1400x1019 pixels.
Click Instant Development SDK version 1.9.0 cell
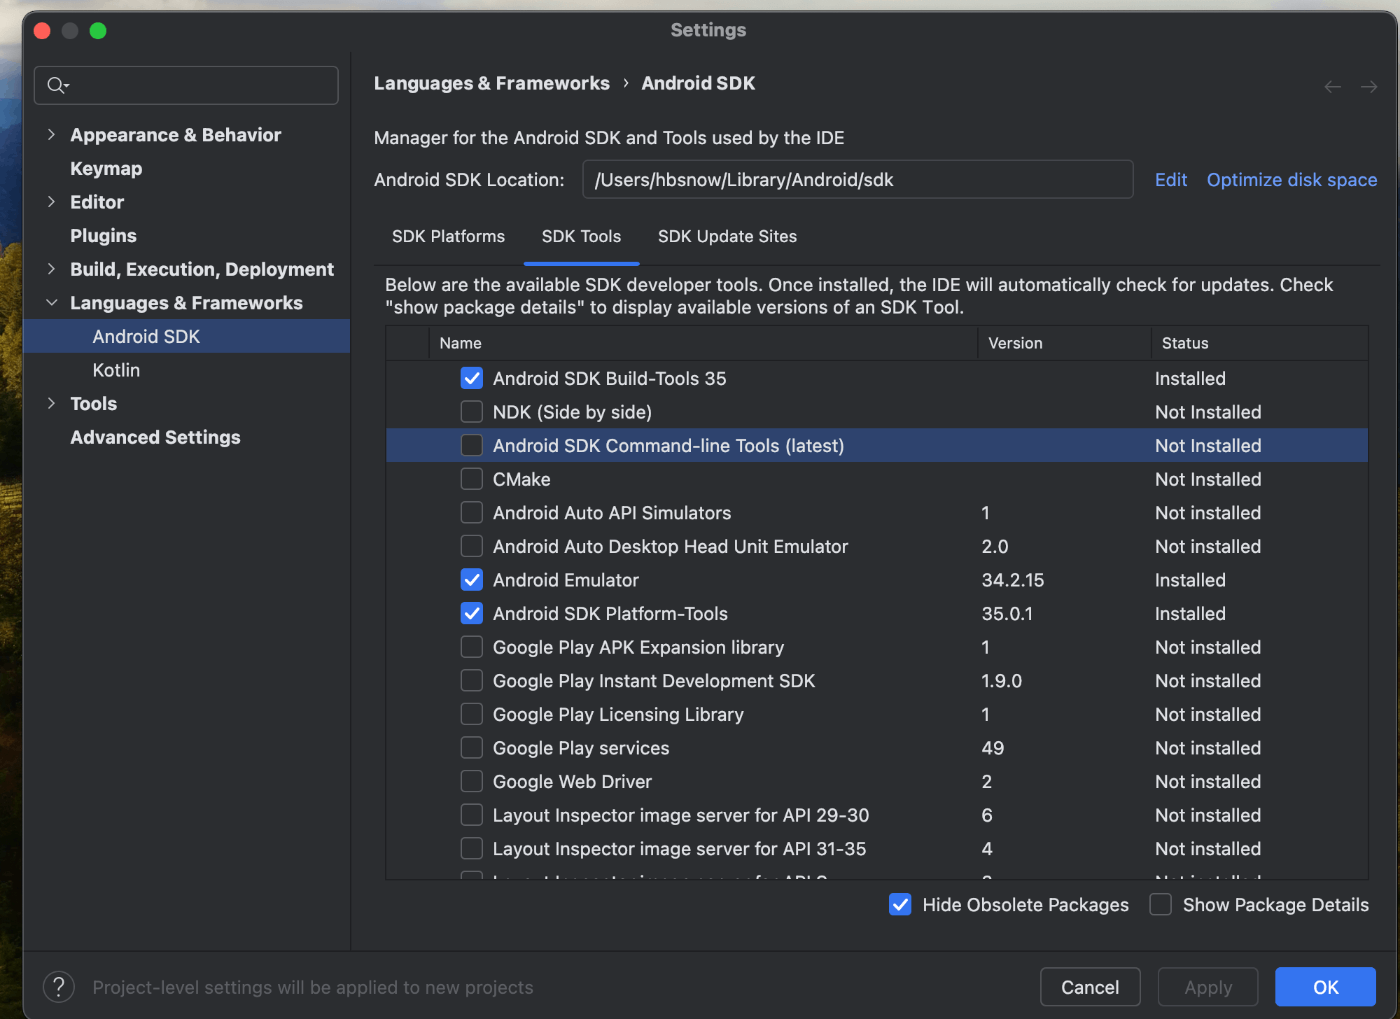pos(1001,681)
